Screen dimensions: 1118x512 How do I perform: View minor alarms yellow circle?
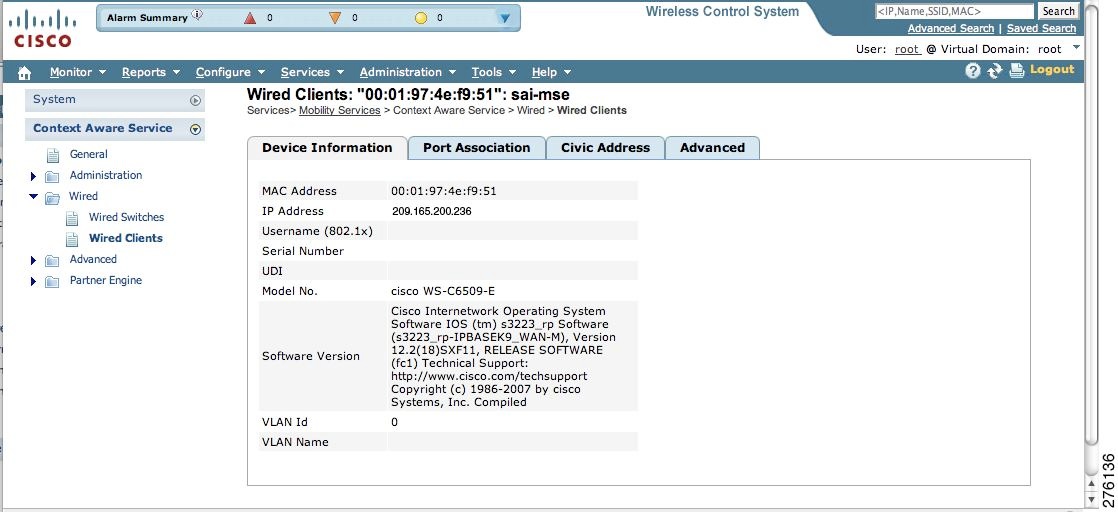click(421, 18)
